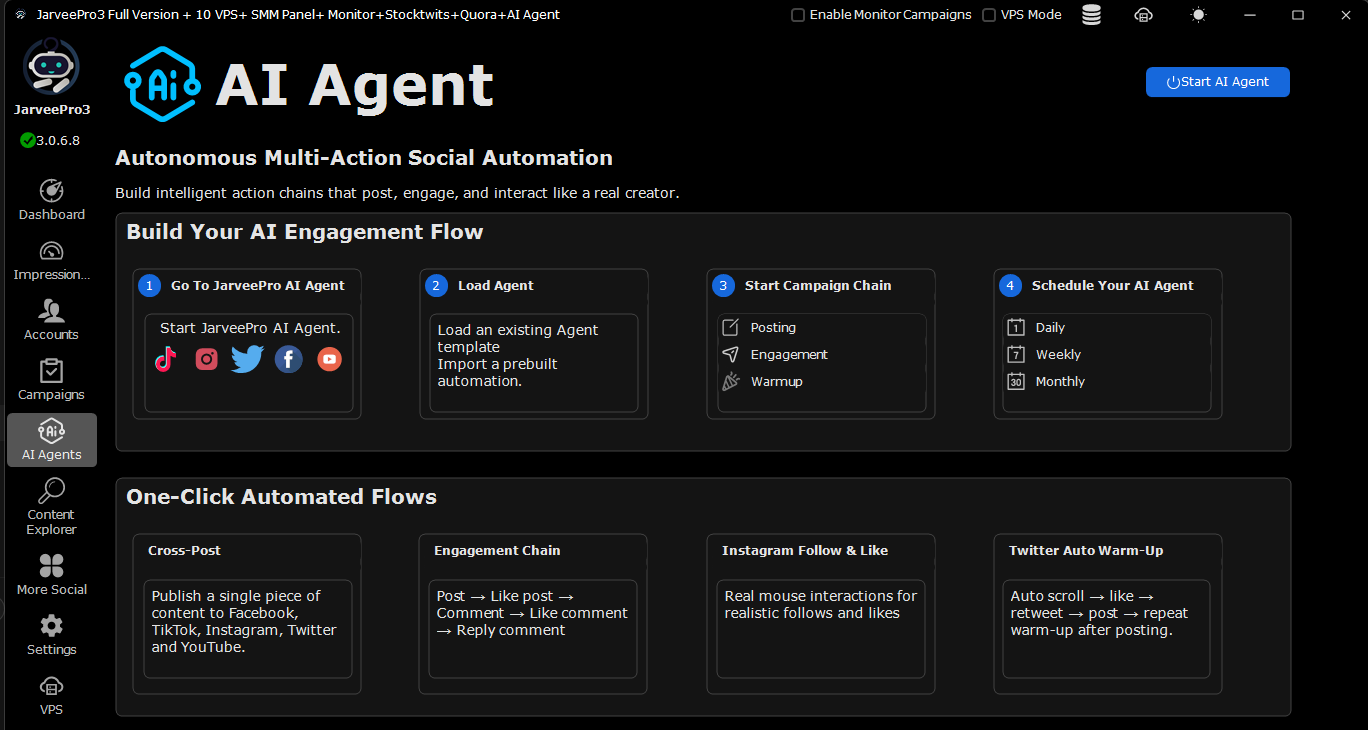Click the YouTube icon

(329, 359)
